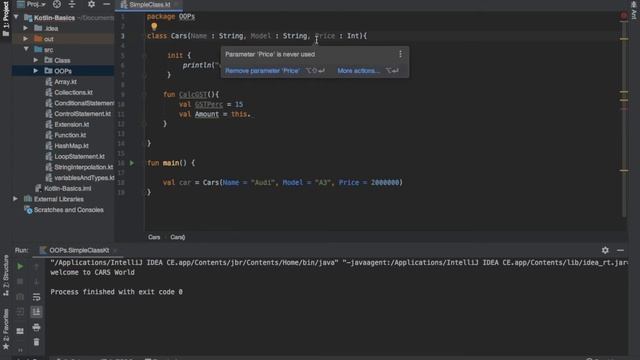Open the Project view dropdown
Screen dimensions: 640x360
pyautogui.click(x=31, y=4)
